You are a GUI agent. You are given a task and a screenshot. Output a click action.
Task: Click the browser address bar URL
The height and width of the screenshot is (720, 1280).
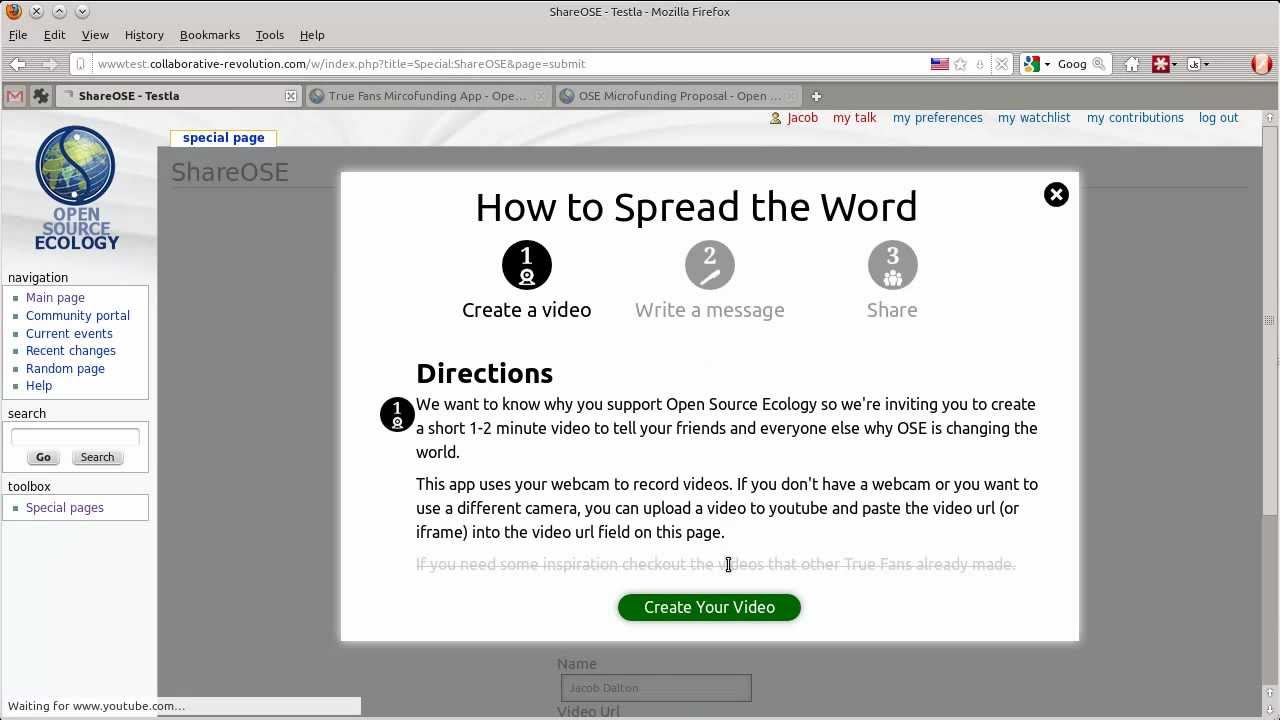[x=341, y=64]
